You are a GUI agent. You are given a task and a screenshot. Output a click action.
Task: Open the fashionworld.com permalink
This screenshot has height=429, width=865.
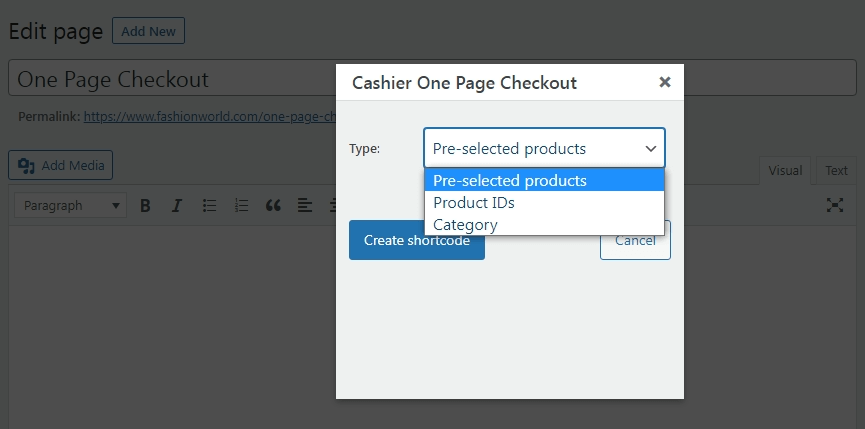pos(210,116)
